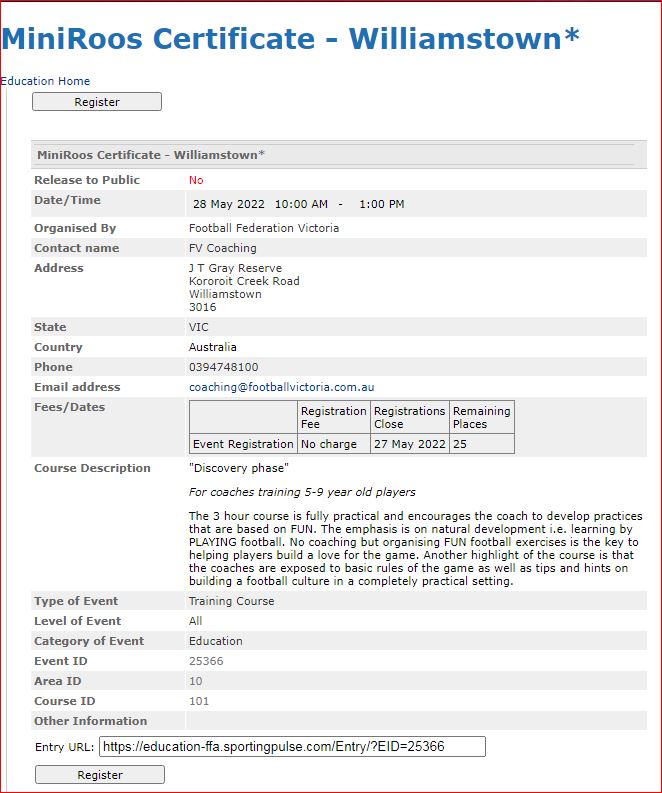Select Category of Event value 'Education'
The width and height of the screenshot is (662, 793).
(215, 641)
